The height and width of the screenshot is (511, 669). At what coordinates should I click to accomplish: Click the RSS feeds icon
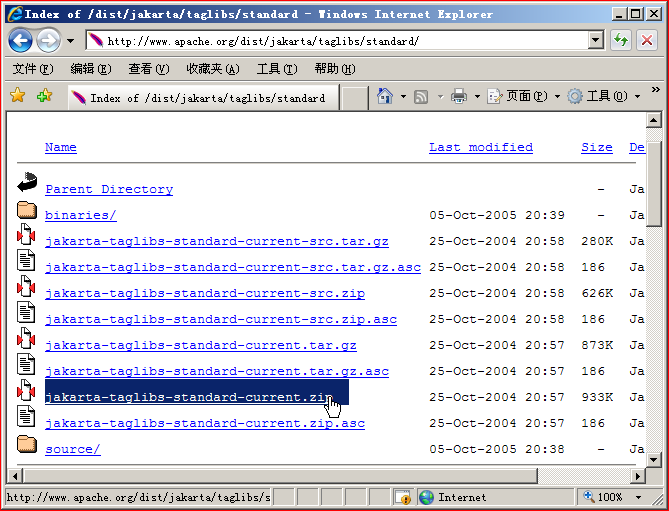click(421, 97)
